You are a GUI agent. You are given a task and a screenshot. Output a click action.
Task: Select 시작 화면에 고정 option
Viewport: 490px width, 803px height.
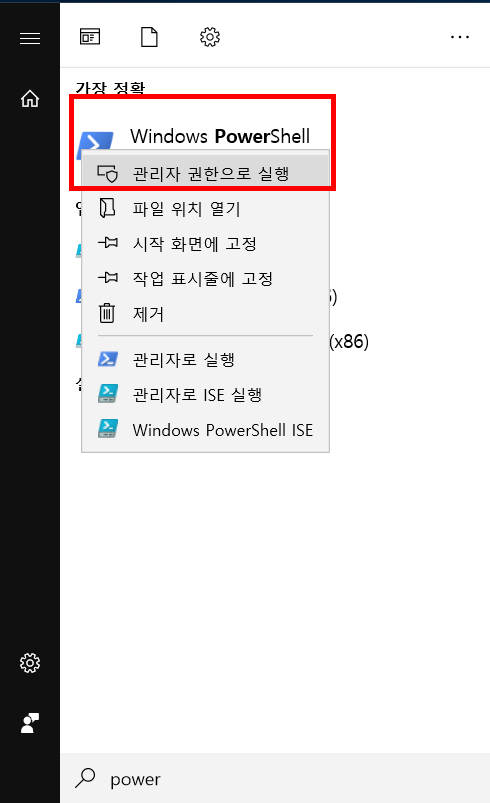click(x=205, y=243)
